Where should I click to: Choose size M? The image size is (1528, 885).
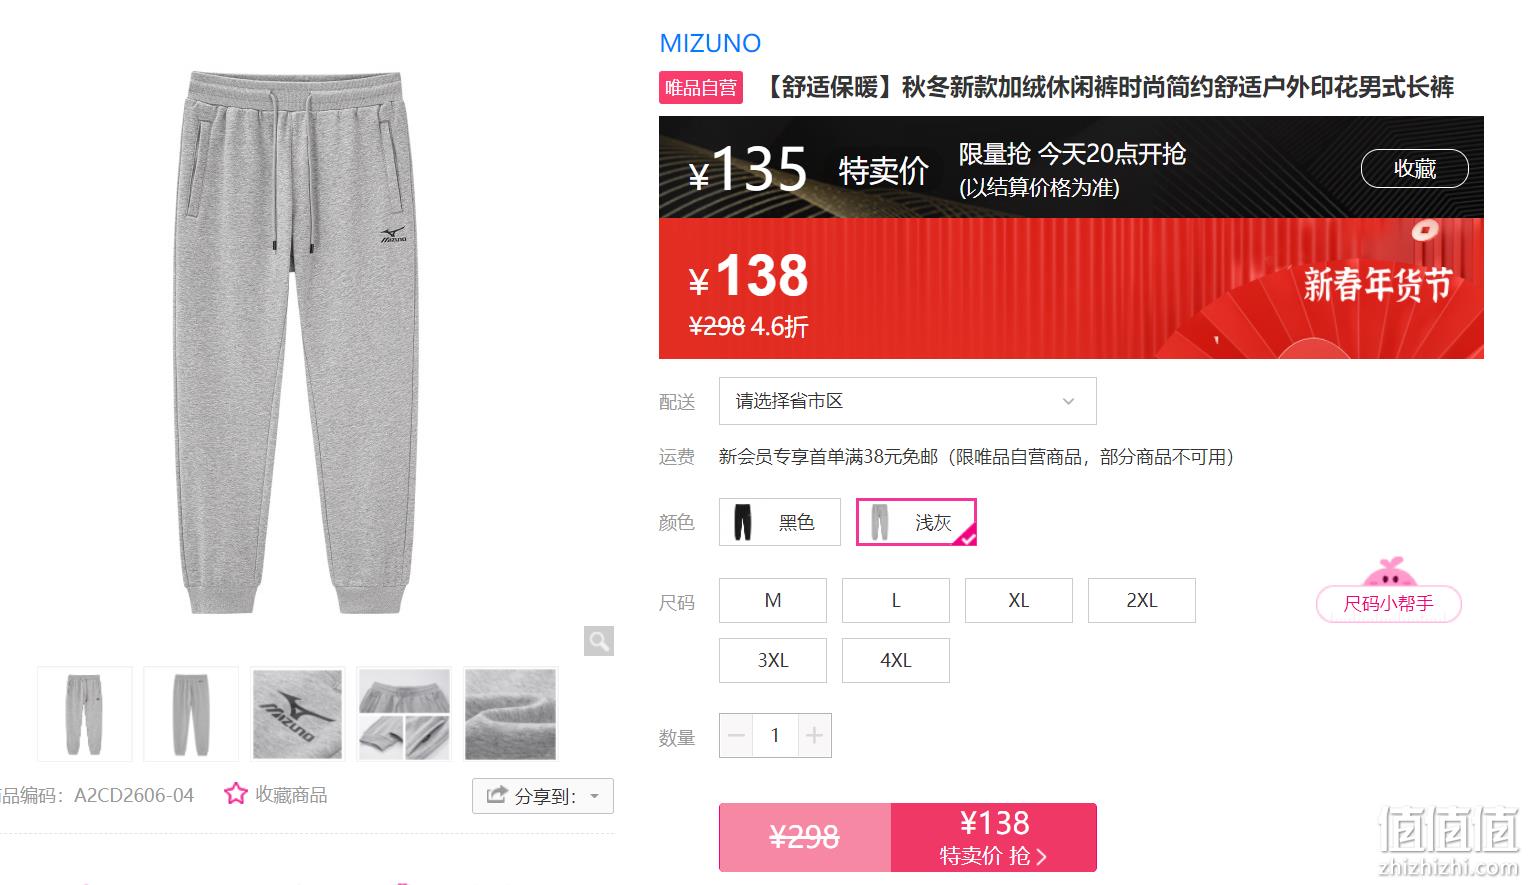point(773,600)
